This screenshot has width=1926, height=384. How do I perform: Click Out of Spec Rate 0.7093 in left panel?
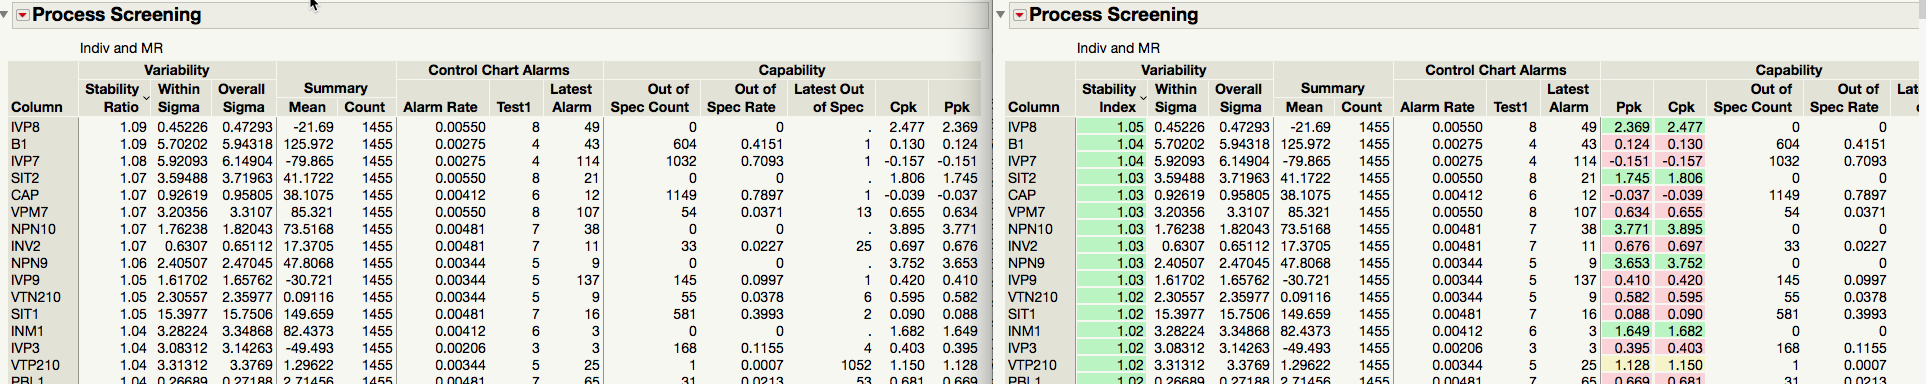(x=762, y=161)
